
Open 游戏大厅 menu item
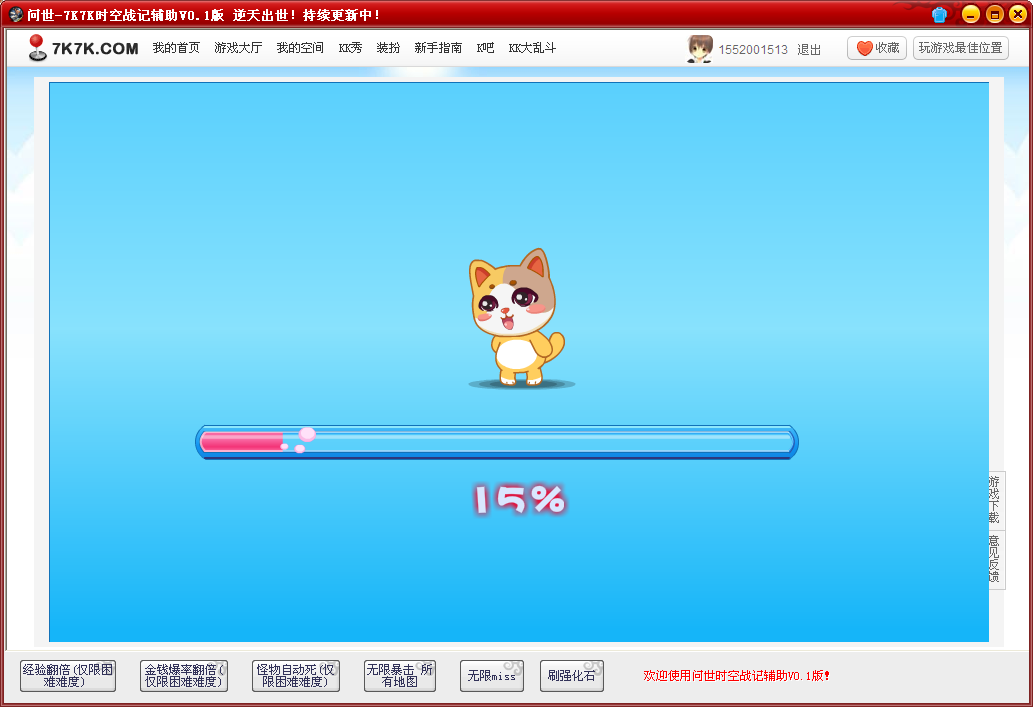tap(238, 48)
